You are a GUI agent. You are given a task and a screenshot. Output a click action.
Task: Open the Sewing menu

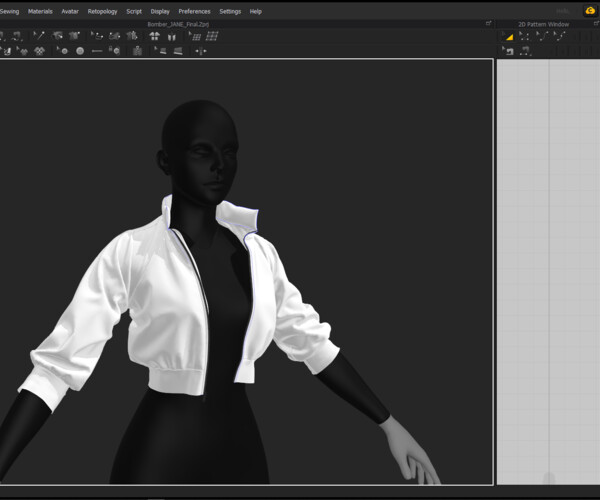pos(9,11)
